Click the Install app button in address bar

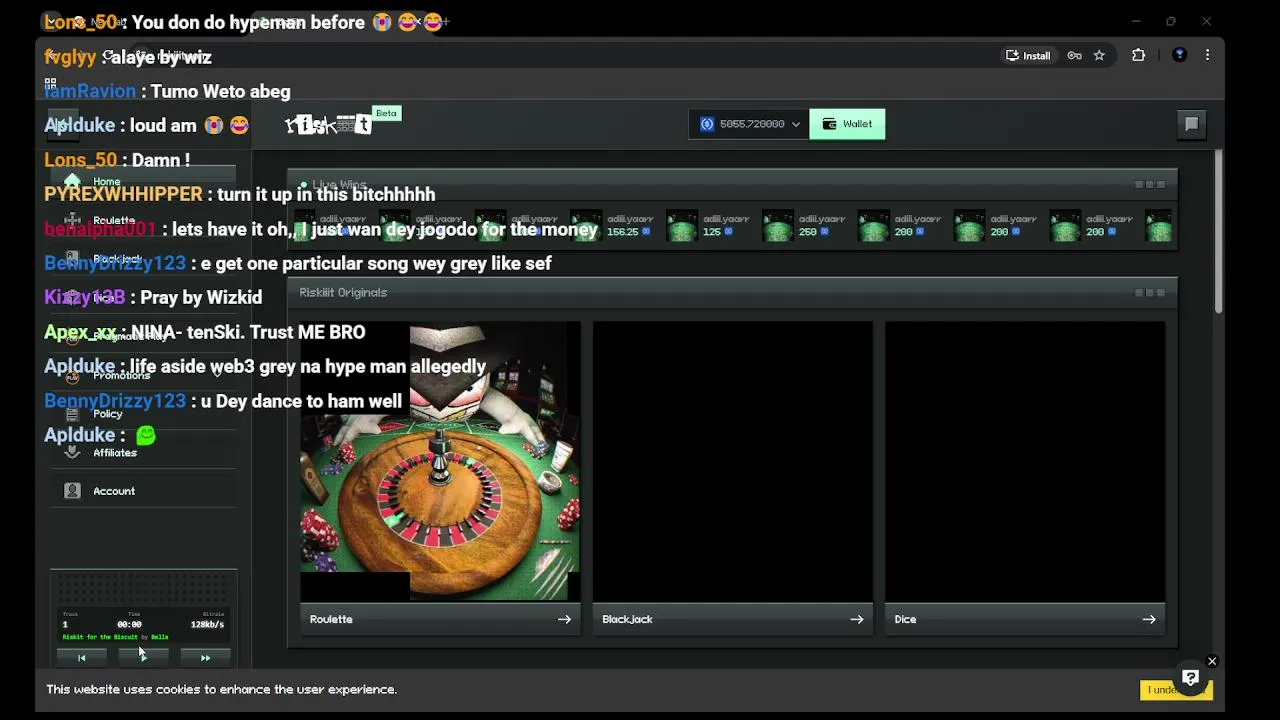(1028, 56)
